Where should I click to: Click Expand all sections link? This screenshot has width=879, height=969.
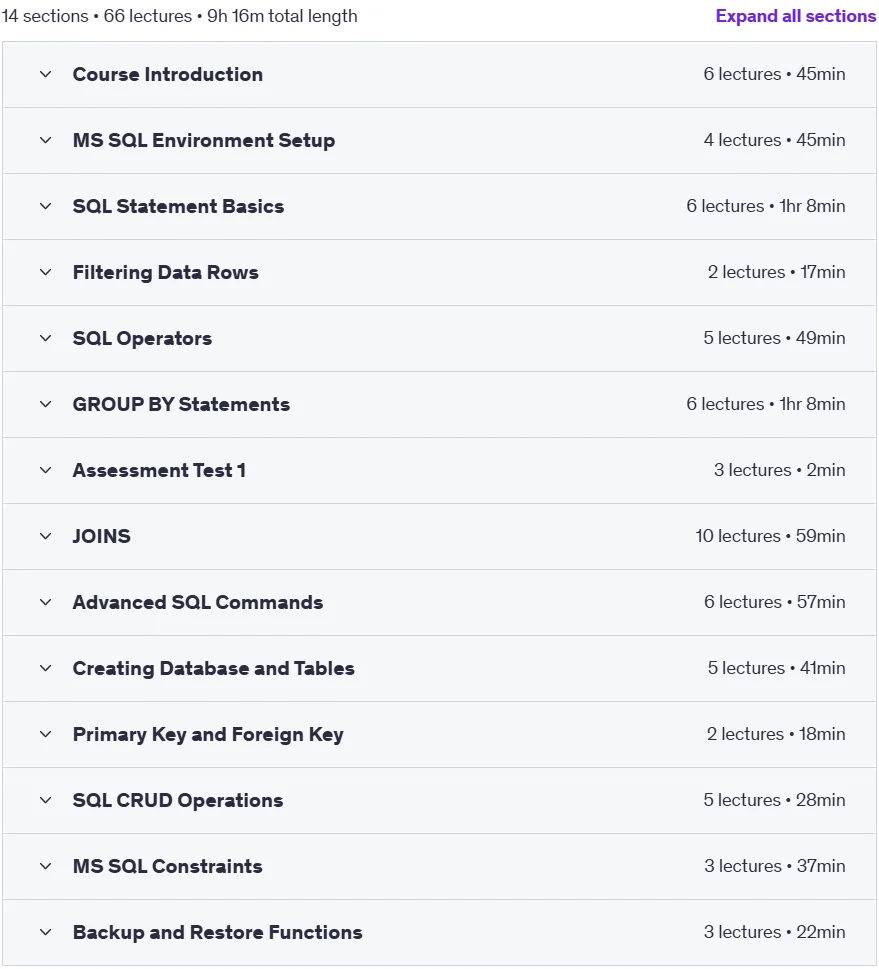(x=796, y=16)
